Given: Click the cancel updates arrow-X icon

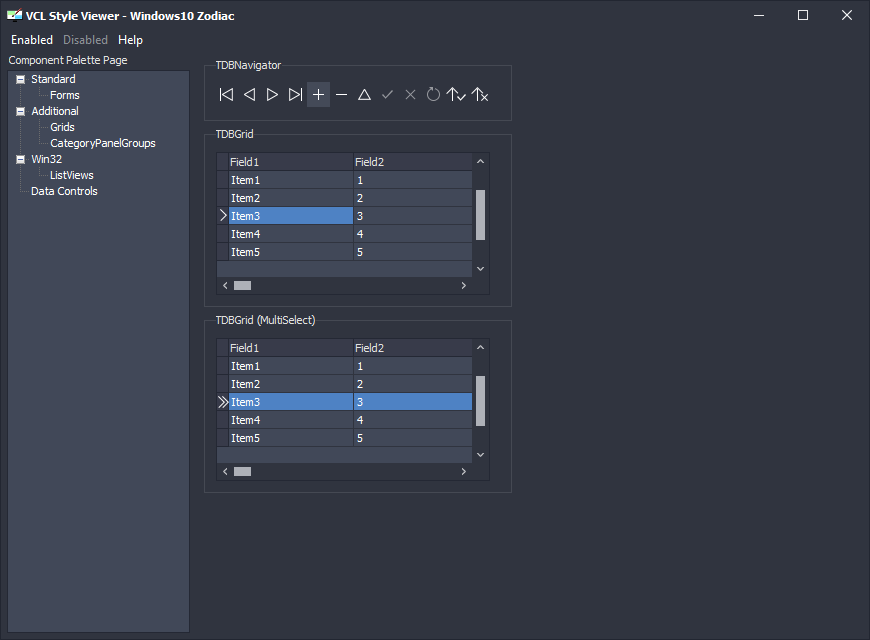Looking at the screenshot, I should click(x=480, y=95).
